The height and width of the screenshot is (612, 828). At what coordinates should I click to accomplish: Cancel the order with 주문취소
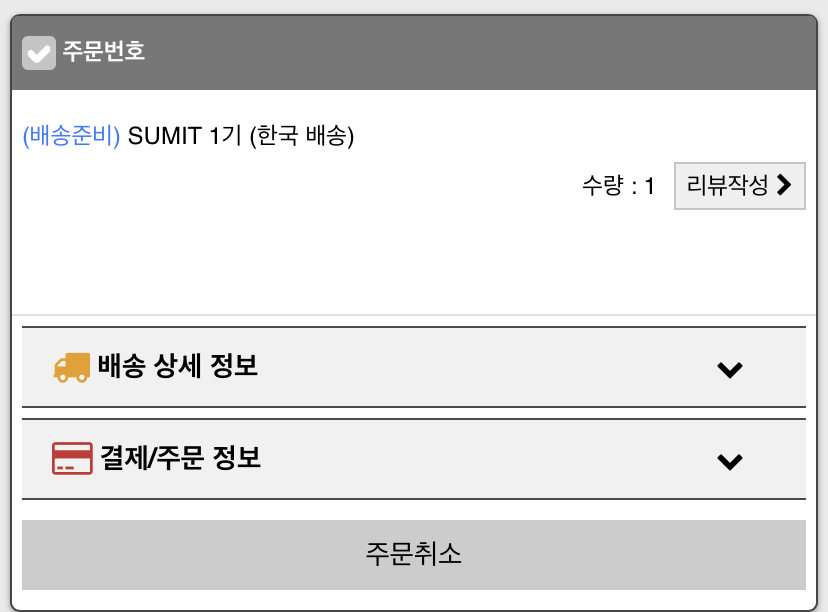[x=414, y=555]
